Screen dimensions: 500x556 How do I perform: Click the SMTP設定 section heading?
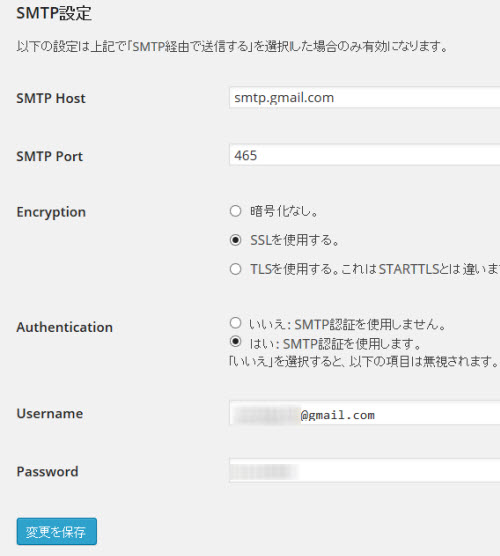click(x=54, y=13)
